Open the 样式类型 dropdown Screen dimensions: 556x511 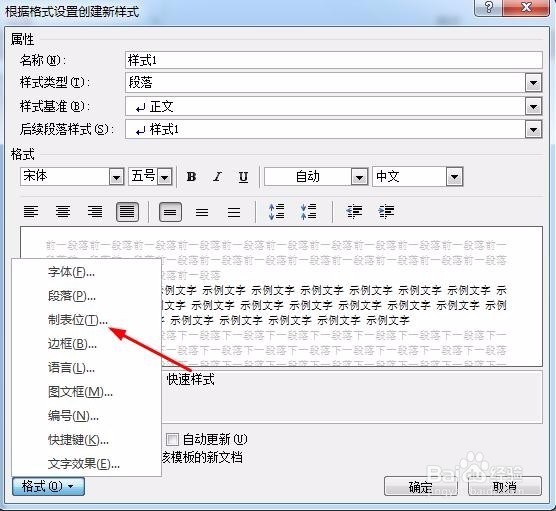pos(533,83)
